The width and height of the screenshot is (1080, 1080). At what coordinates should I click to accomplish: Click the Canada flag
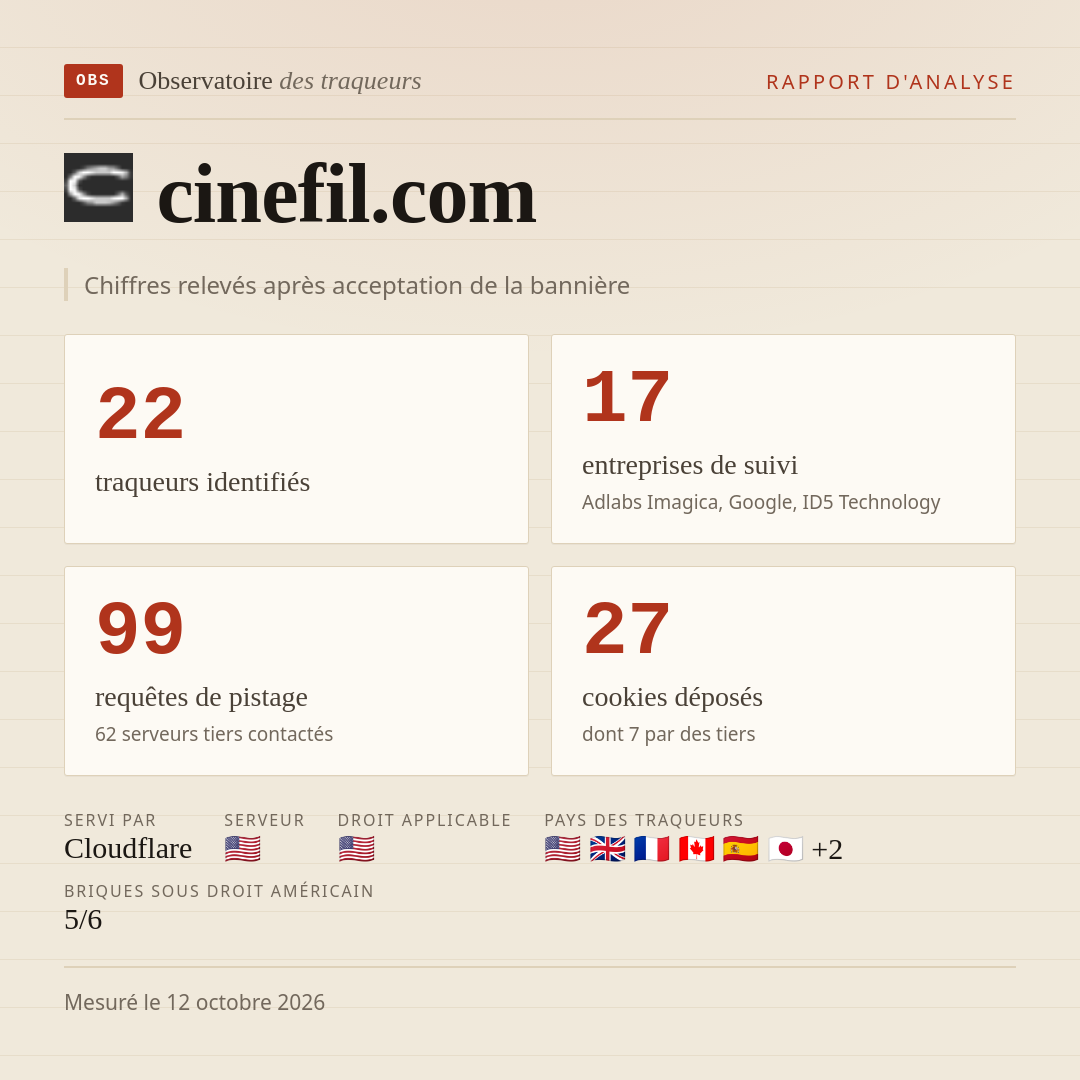coord(696,849)
